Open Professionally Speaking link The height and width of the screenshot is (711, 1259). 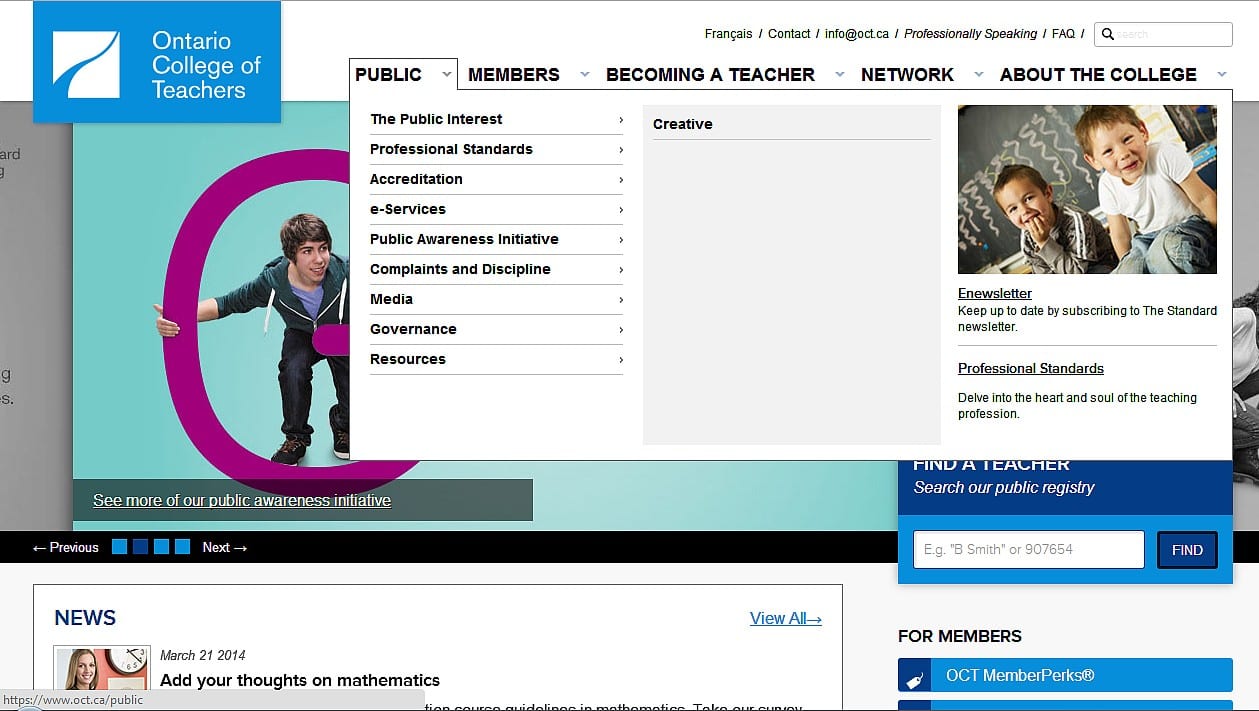tap(970, 34)
